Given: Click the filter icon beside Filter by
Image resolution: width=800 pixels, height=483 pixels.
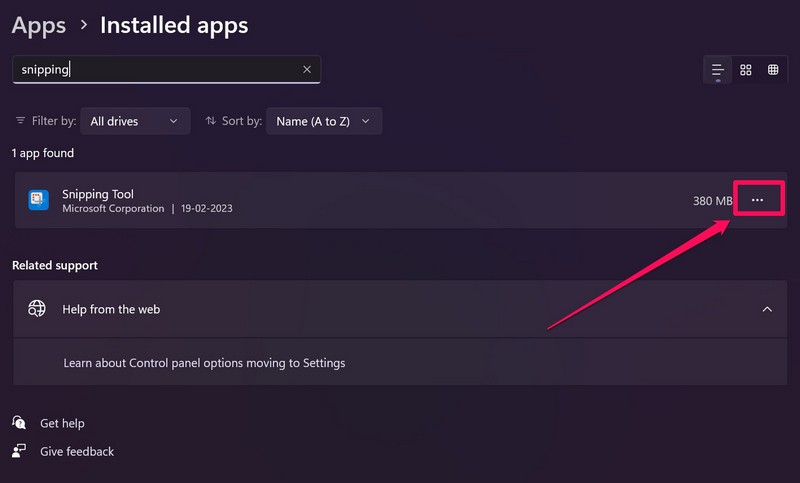Looking at the screenshot, I should (21, 121).
